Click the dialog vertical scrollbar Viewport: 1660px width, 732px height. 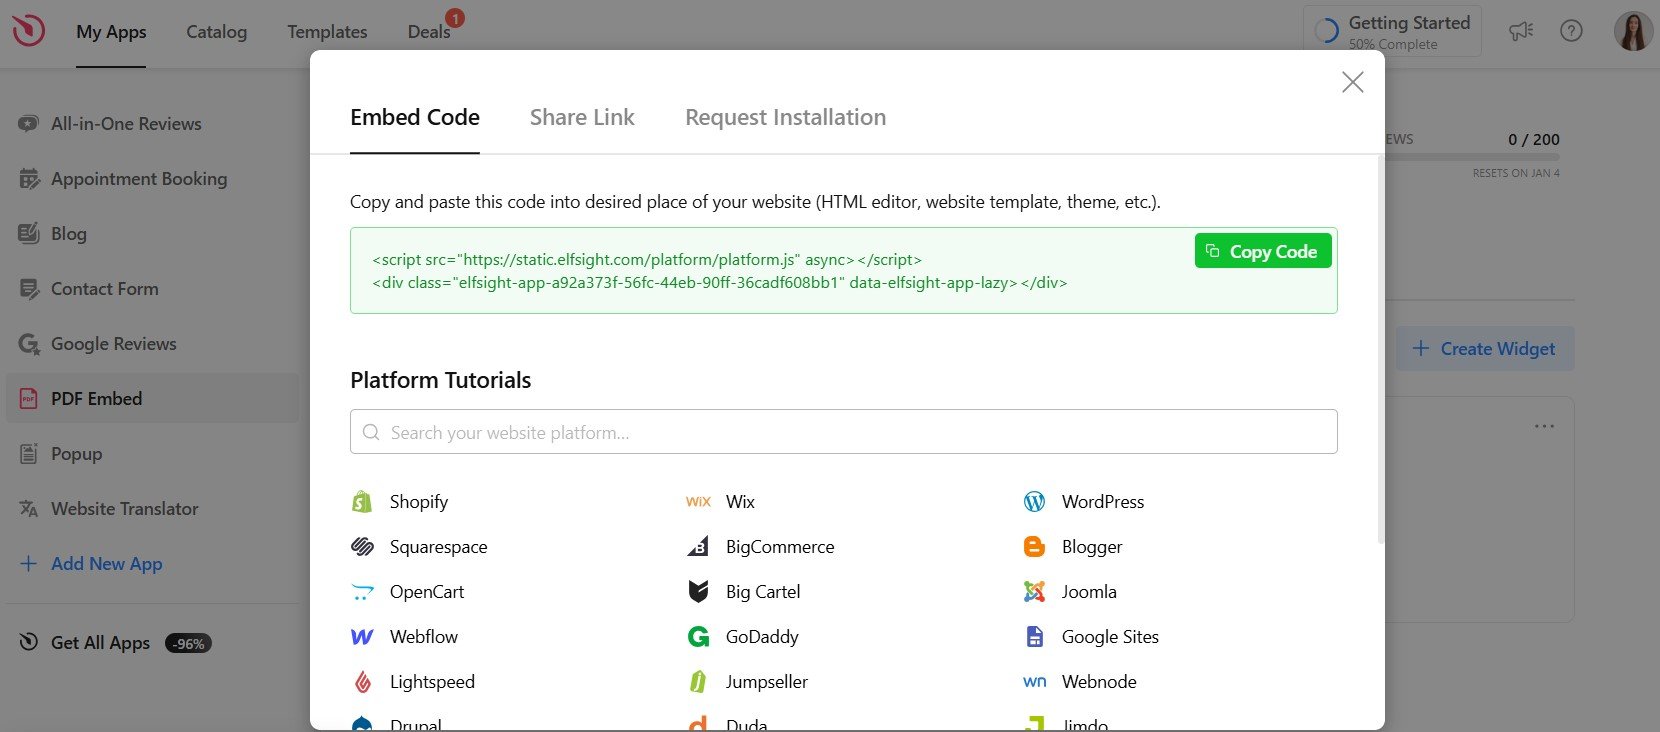tap(1381, 350)
